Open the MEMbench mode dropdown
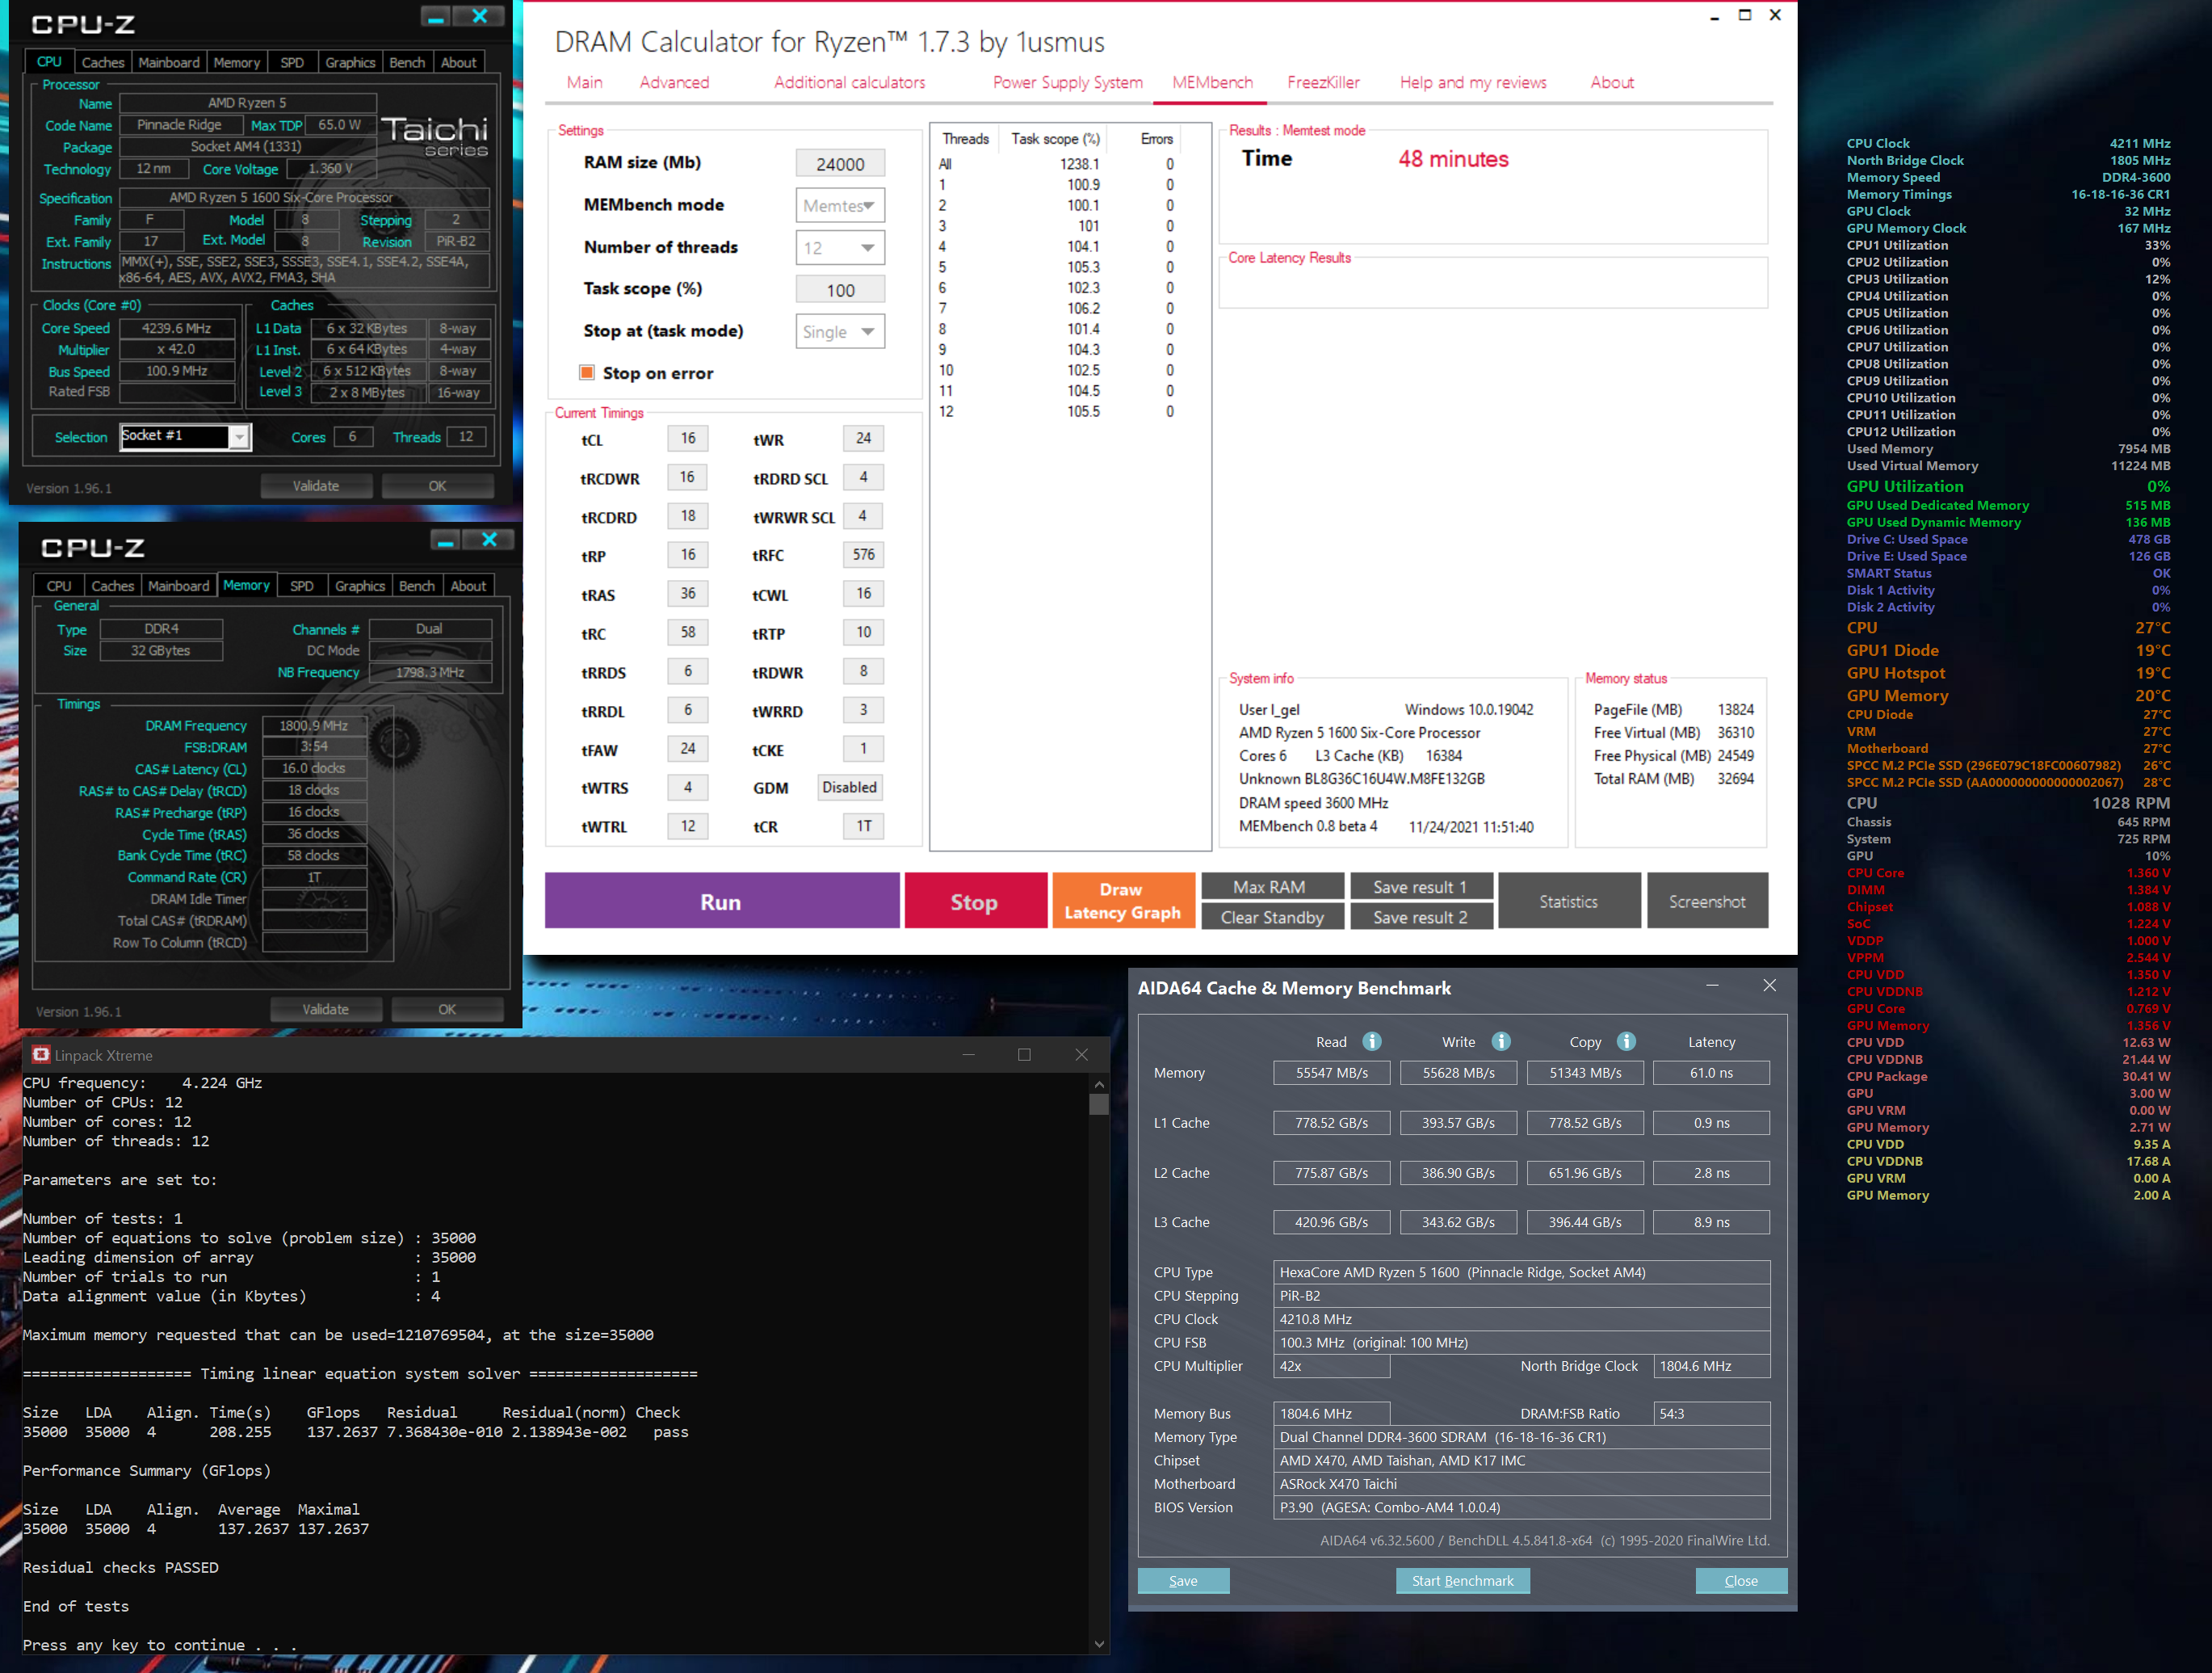The image size is (2212, 1673). click(x=840, y=205)
